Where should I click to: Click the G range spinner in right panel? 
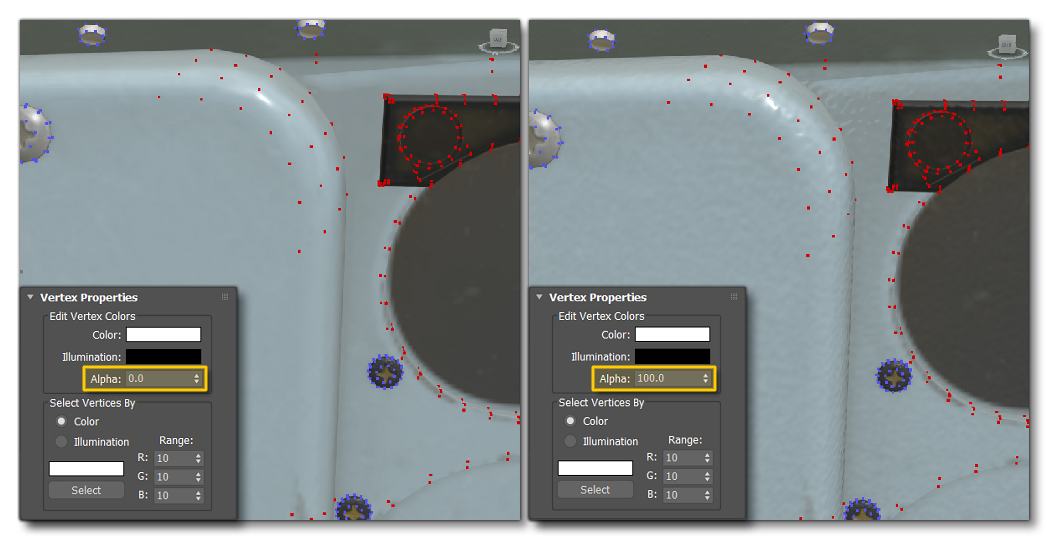tap(707, 477)
